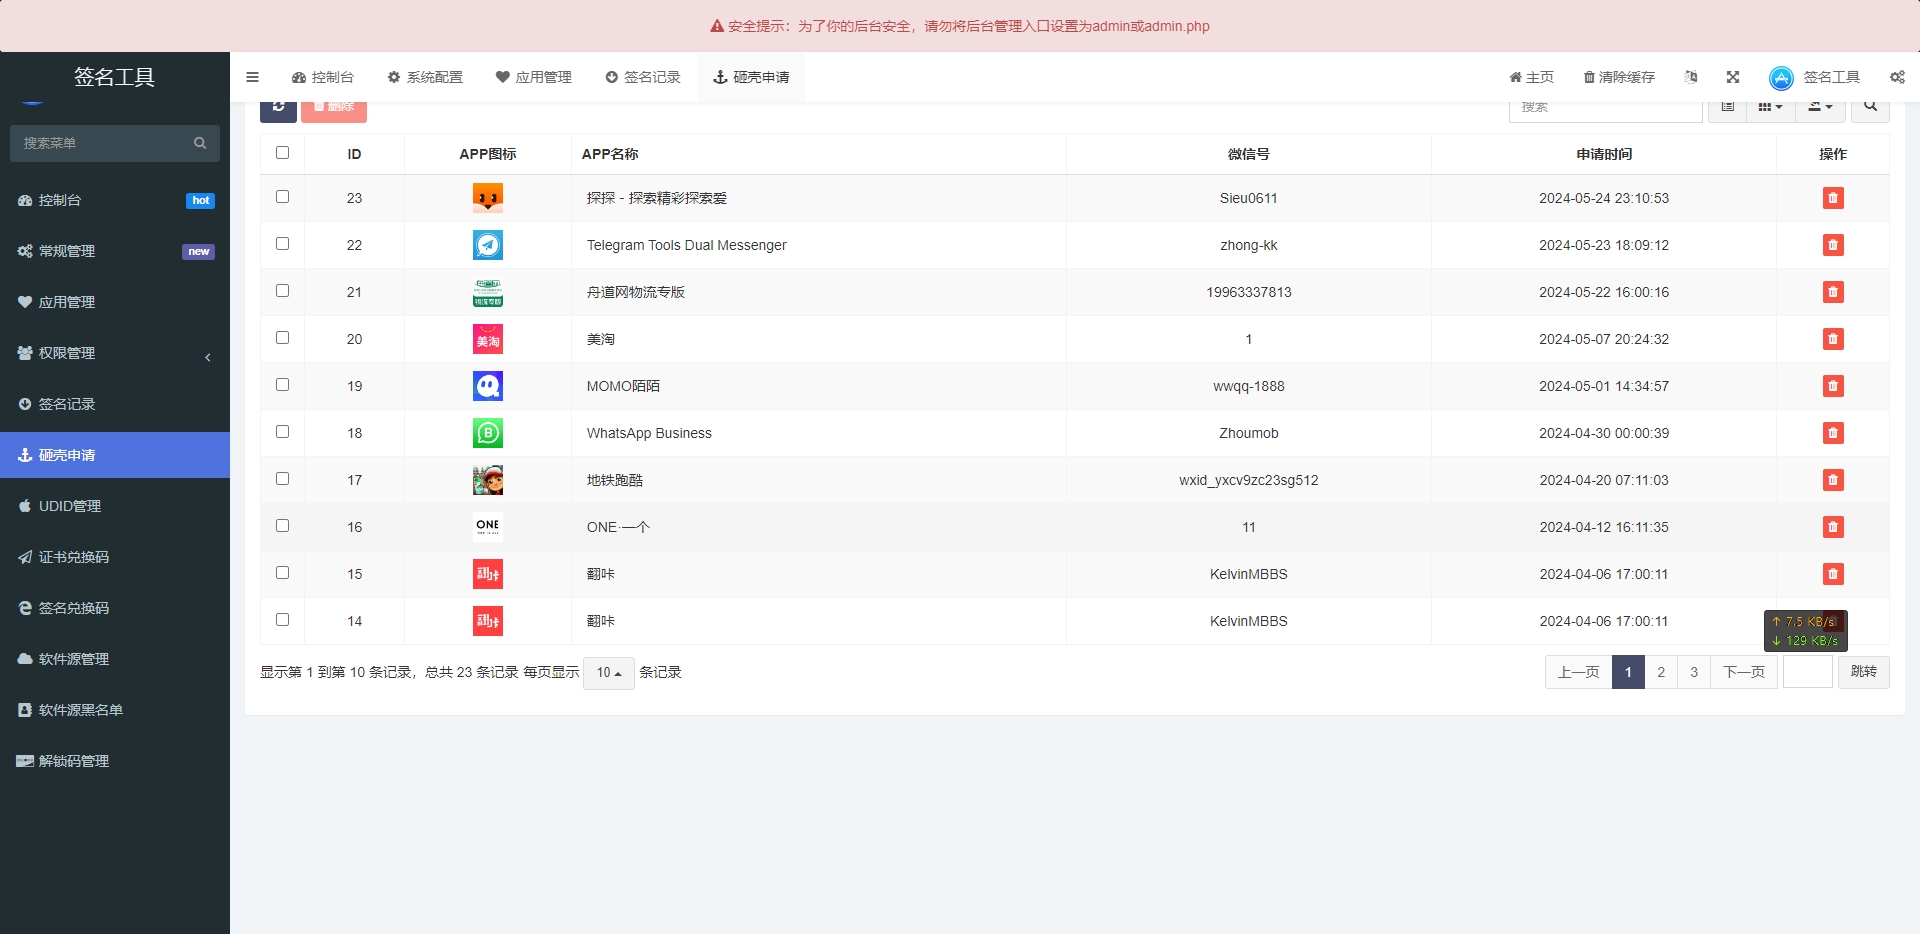Click the gears settings icon at top right
Screen dimensions: 1920x934
[1897, 77]
